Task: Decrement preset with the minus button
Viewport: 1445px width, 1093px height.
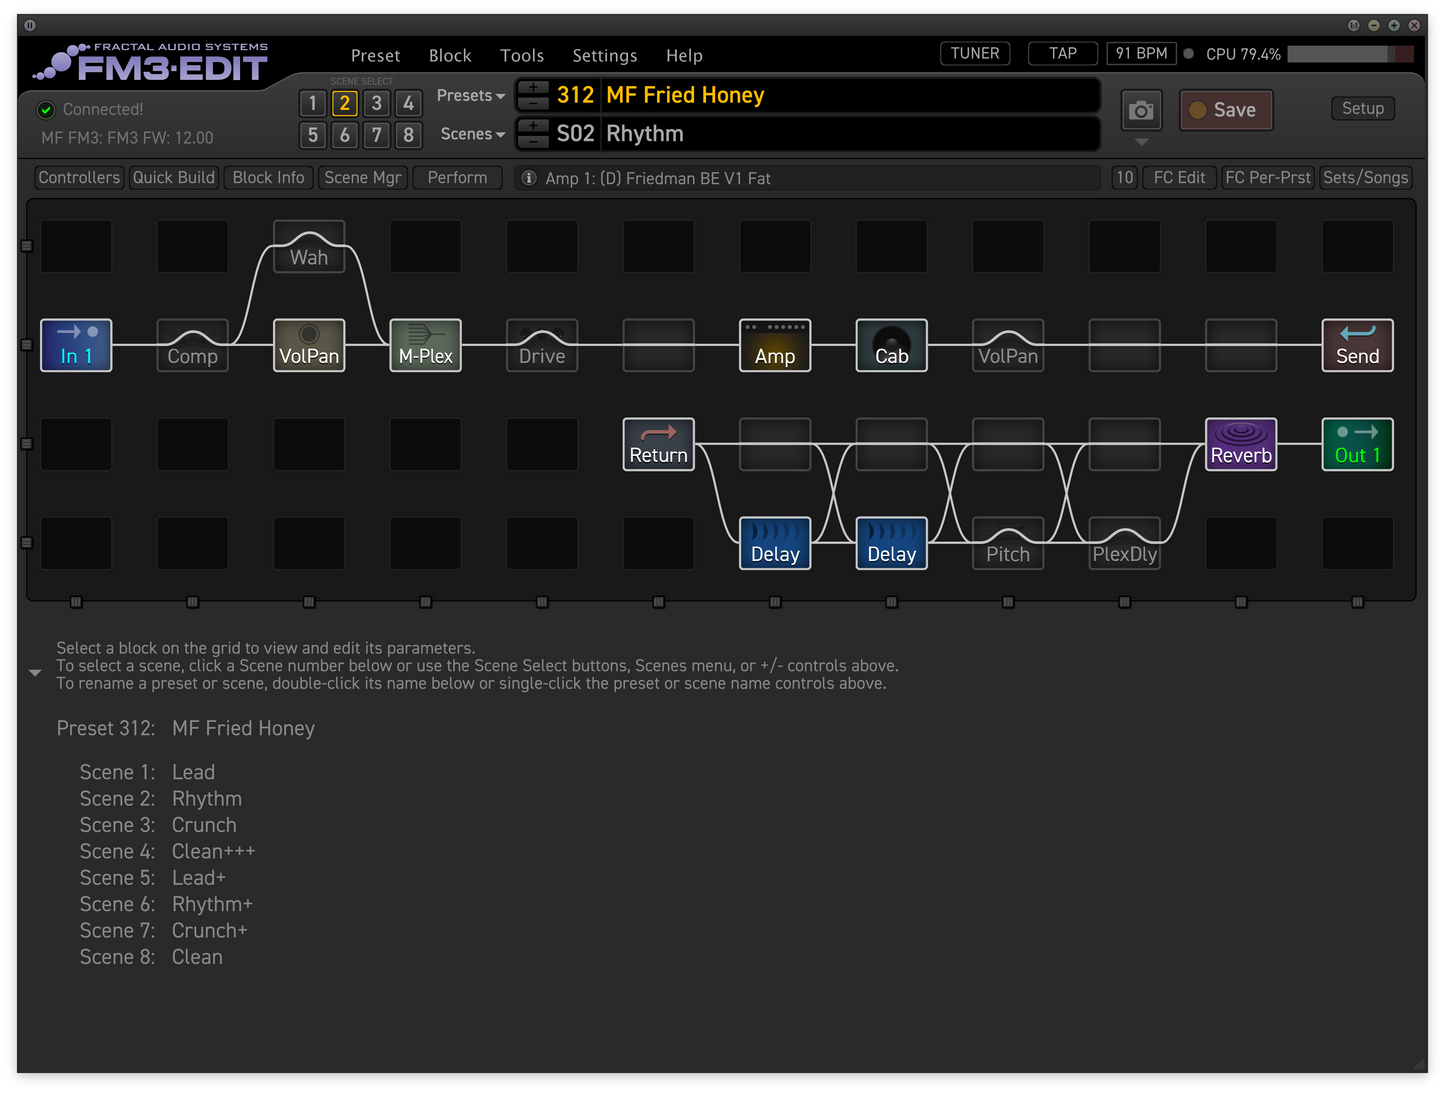Action: click(x=534, y=103)
